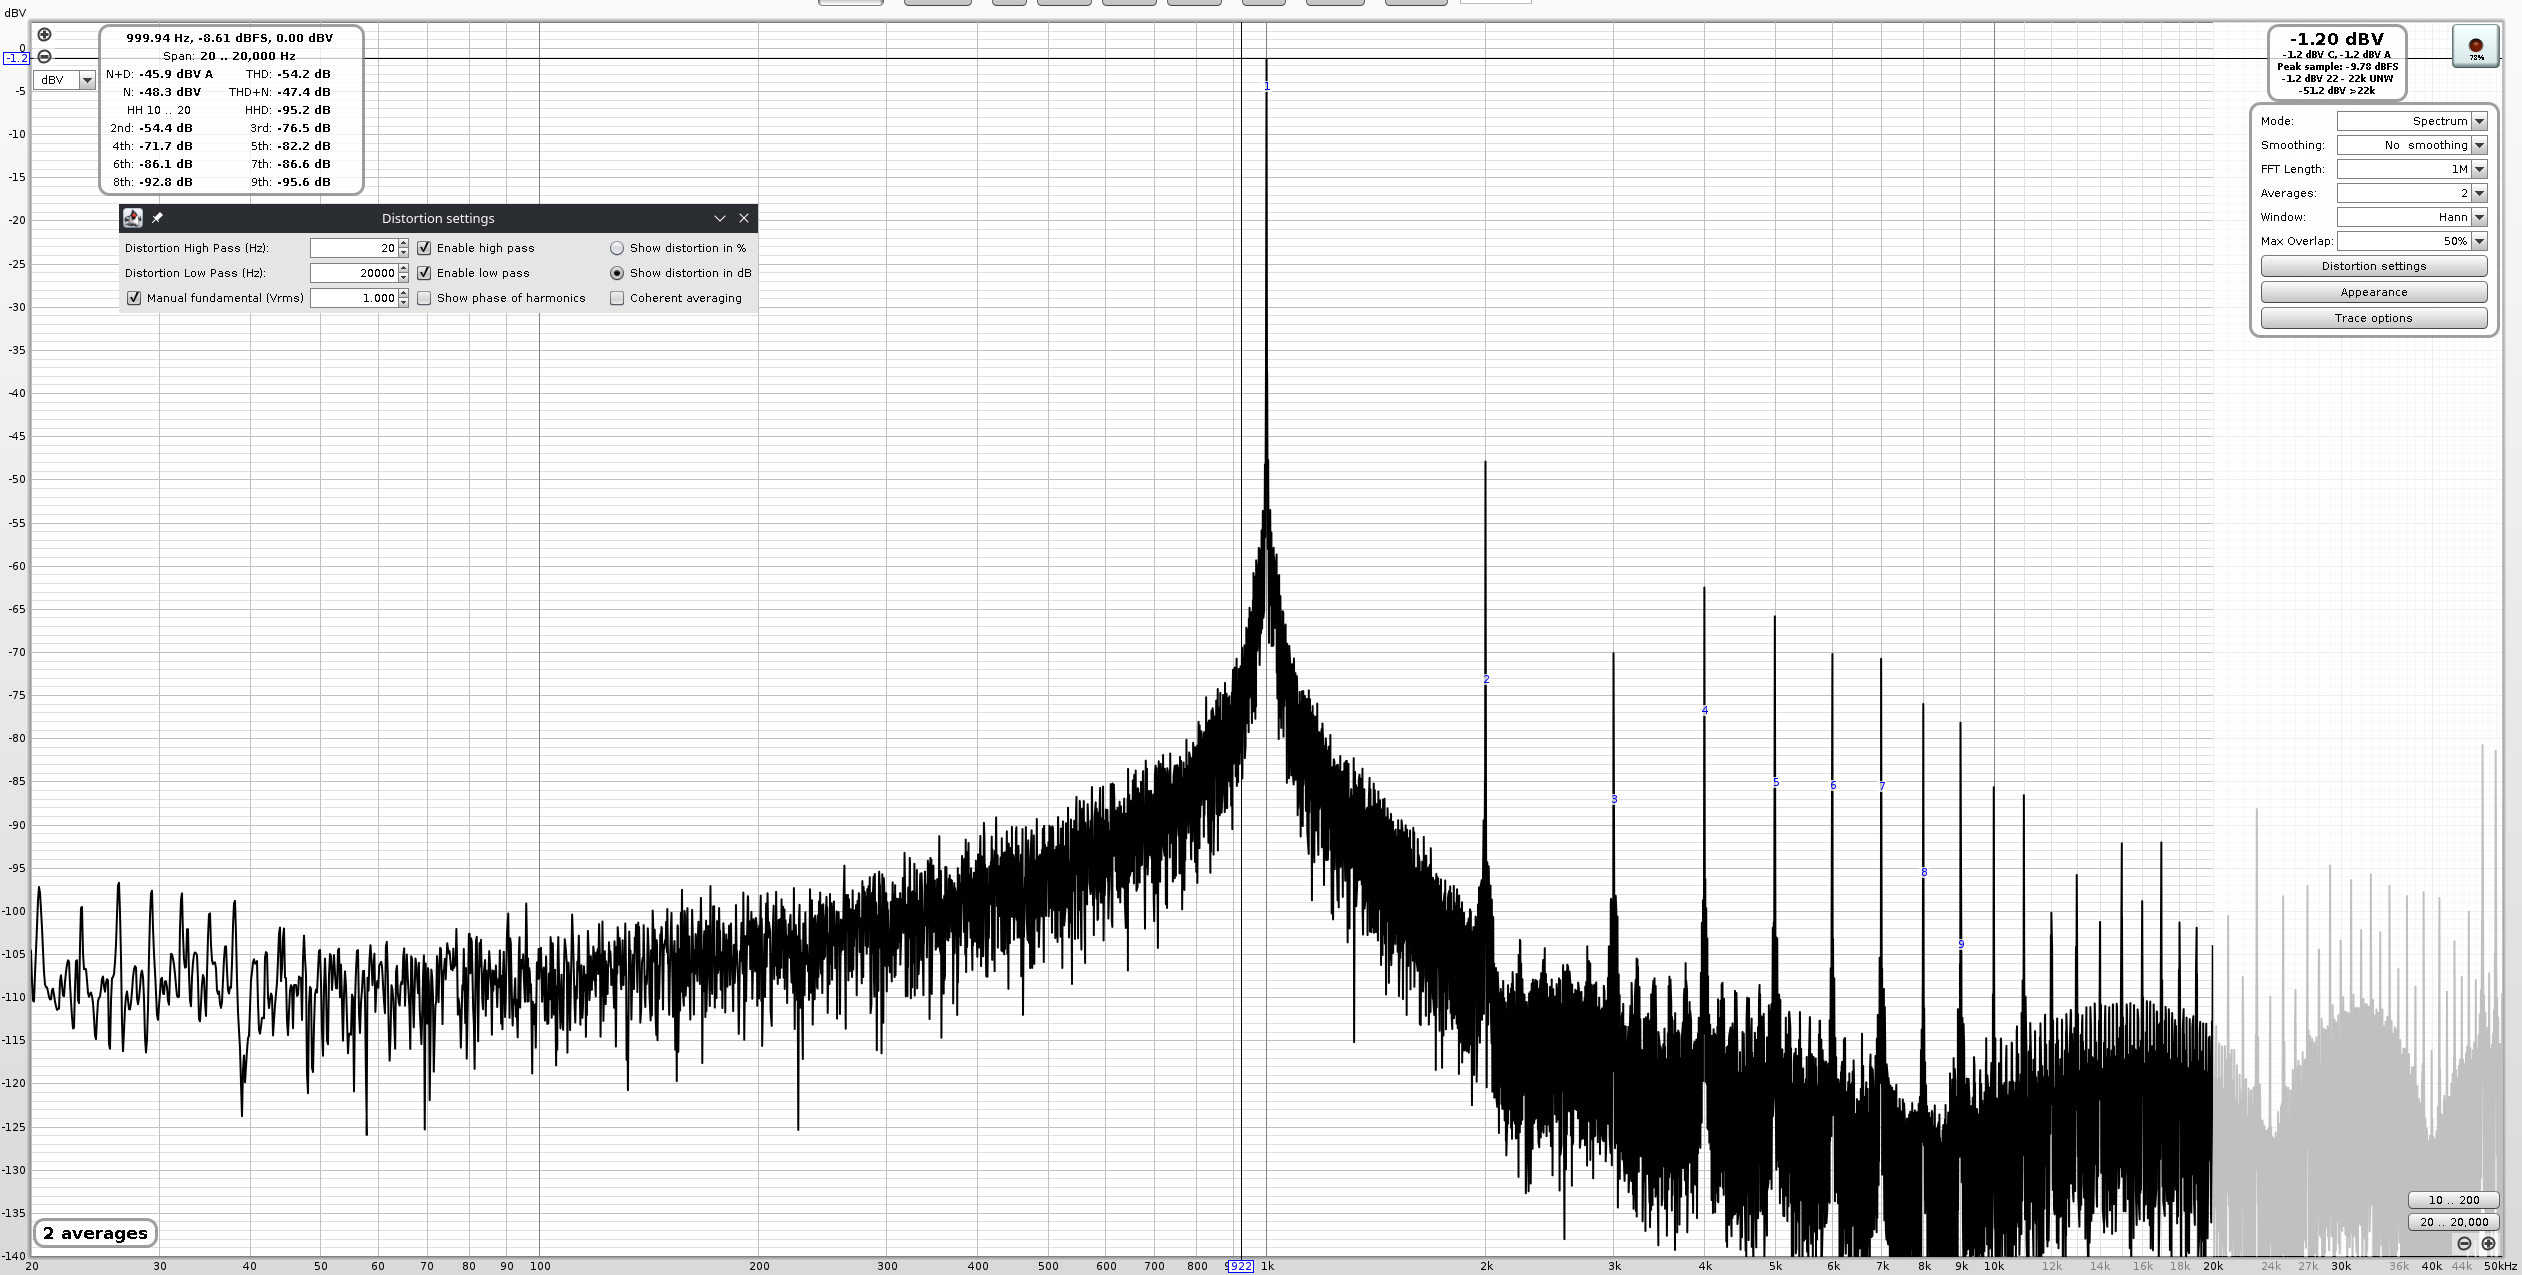This screenshot has height=1275, width=2522.
Task: Toggle Enable low pass checkbox
Action: point(424,273)
